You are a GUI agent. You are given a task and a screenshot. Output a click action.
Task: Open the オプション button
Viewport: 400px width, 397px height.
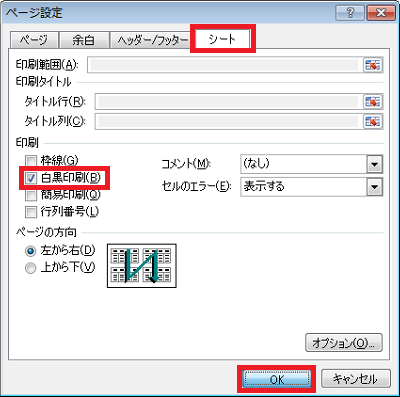point(344,342)
